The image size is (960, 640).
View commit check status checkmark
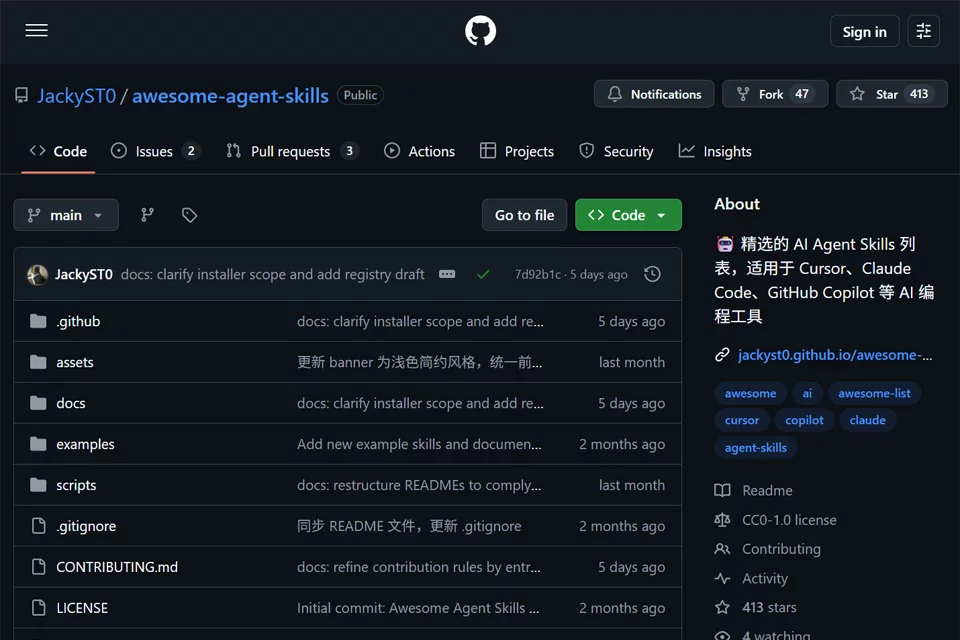(x=483, y=274)
